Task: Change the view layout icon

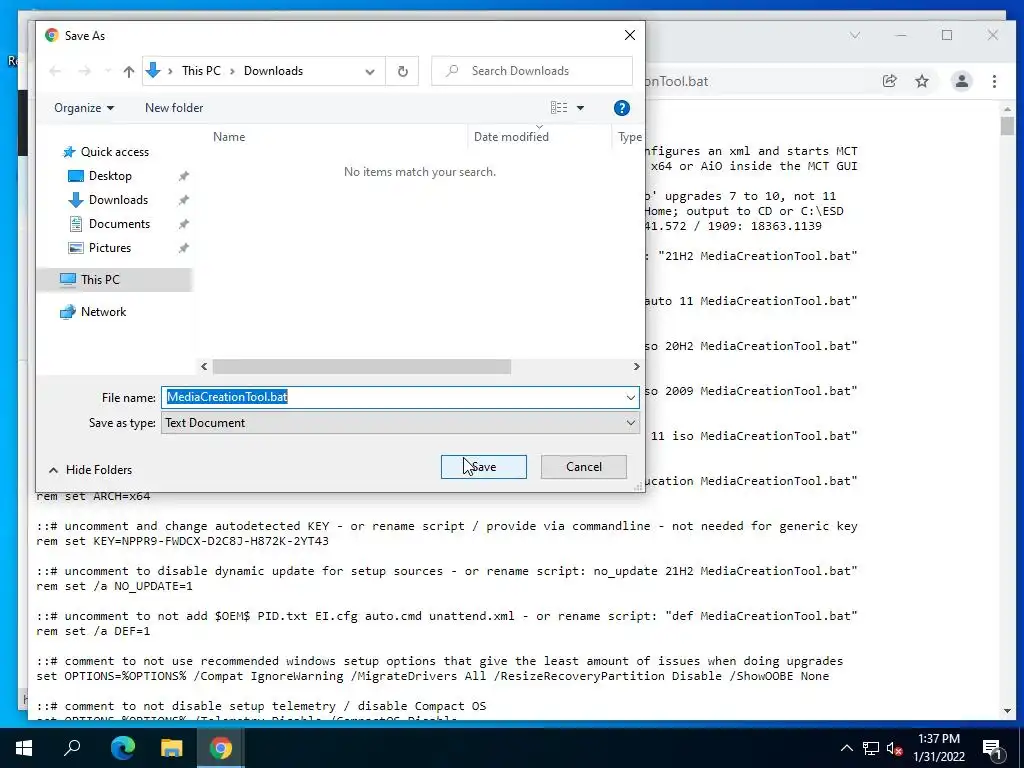Action: (559, 108)
